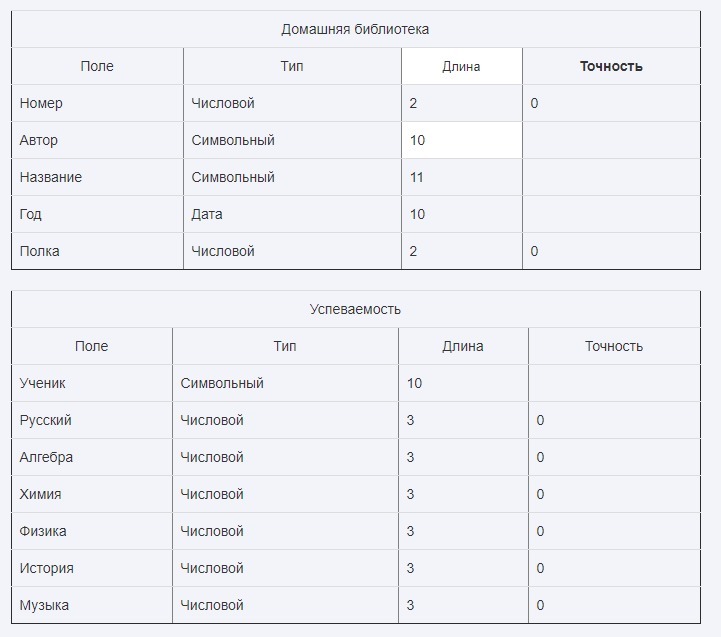This screenshot has width=721, height=637.
Task: Click the "Тип" header in Успеваемость table
Action: click(285, 346)
